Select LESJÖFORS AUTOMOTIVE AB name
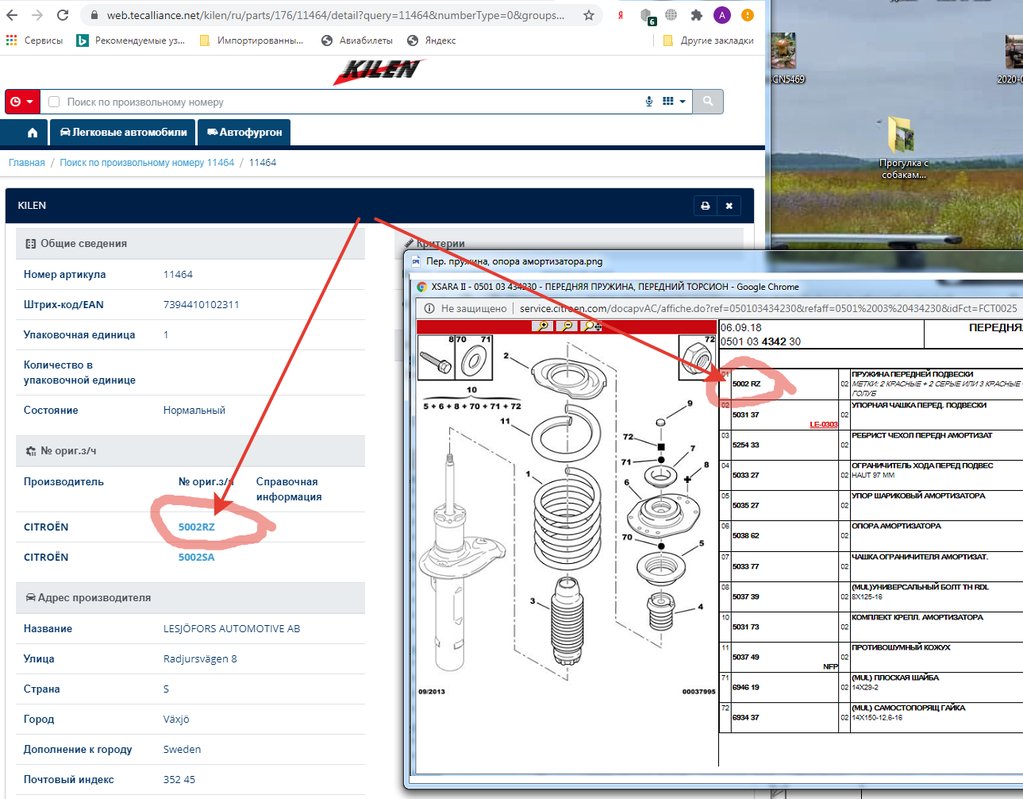Image resolution: width=1023 pixels, height=799 pixels. click(x=232, y=629)
